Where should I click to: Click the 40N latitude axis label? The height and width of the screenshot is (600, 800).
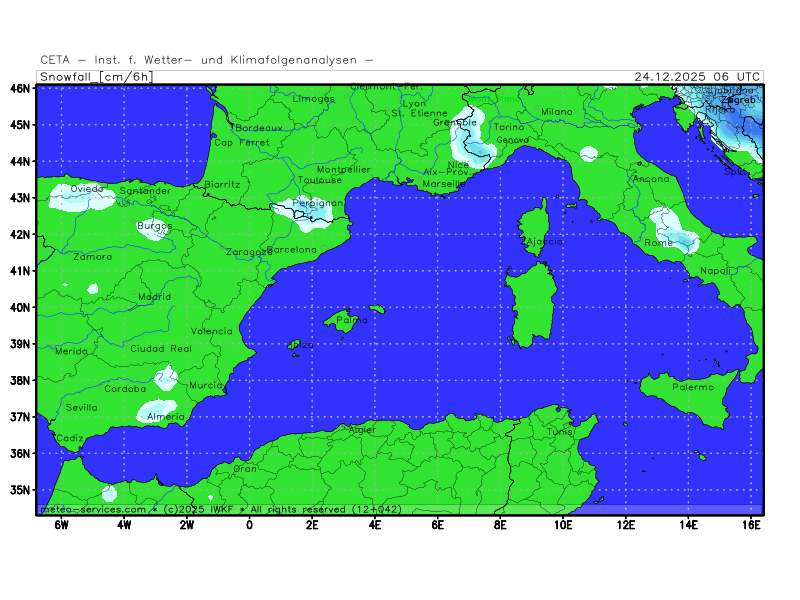point(19,307)
